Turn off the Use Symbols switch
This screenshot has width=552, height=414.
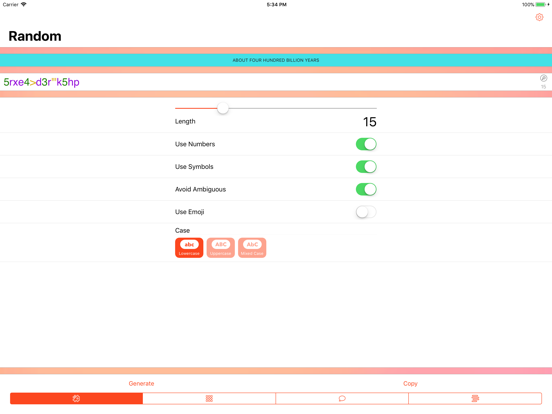(366, 167)
